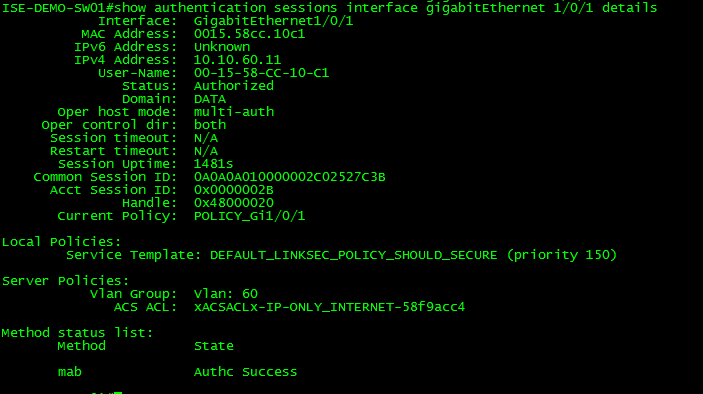Click the DATA domain value

[210, 99]
